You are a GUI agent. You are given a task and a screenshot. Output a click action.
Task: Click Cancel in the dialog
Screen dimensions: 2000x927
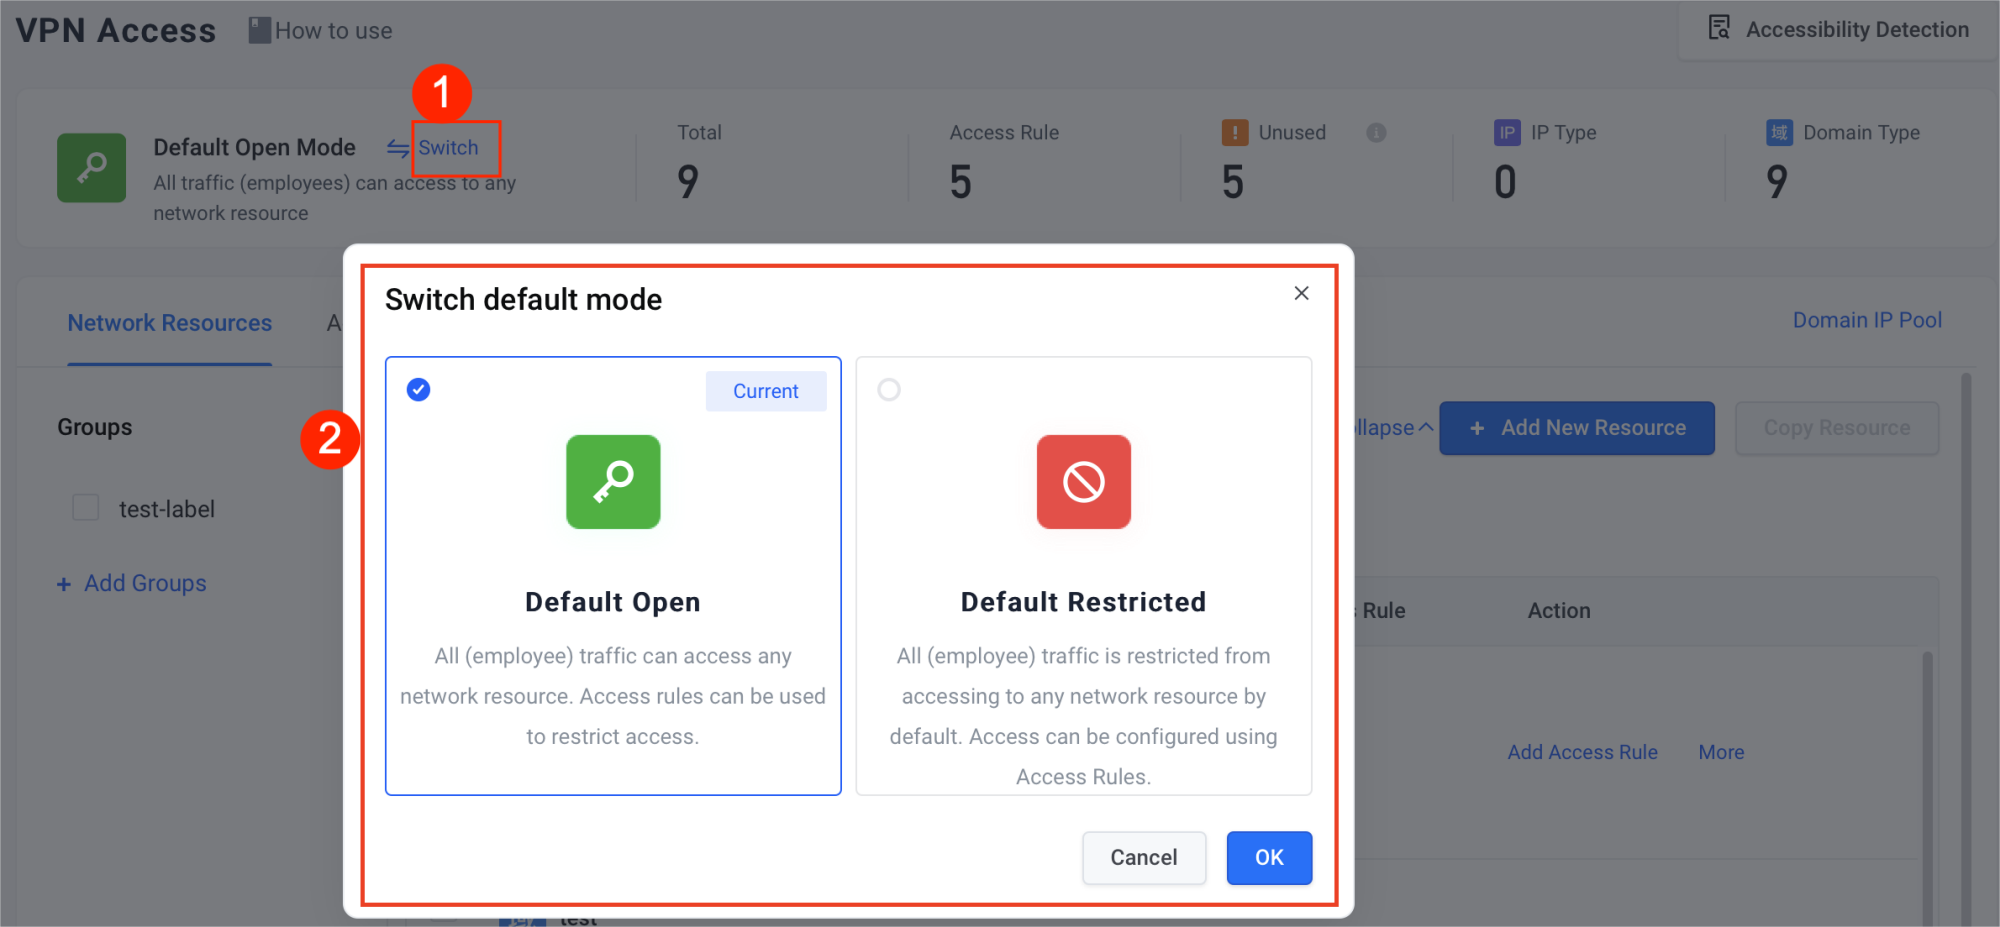[x=1144, y=858]
